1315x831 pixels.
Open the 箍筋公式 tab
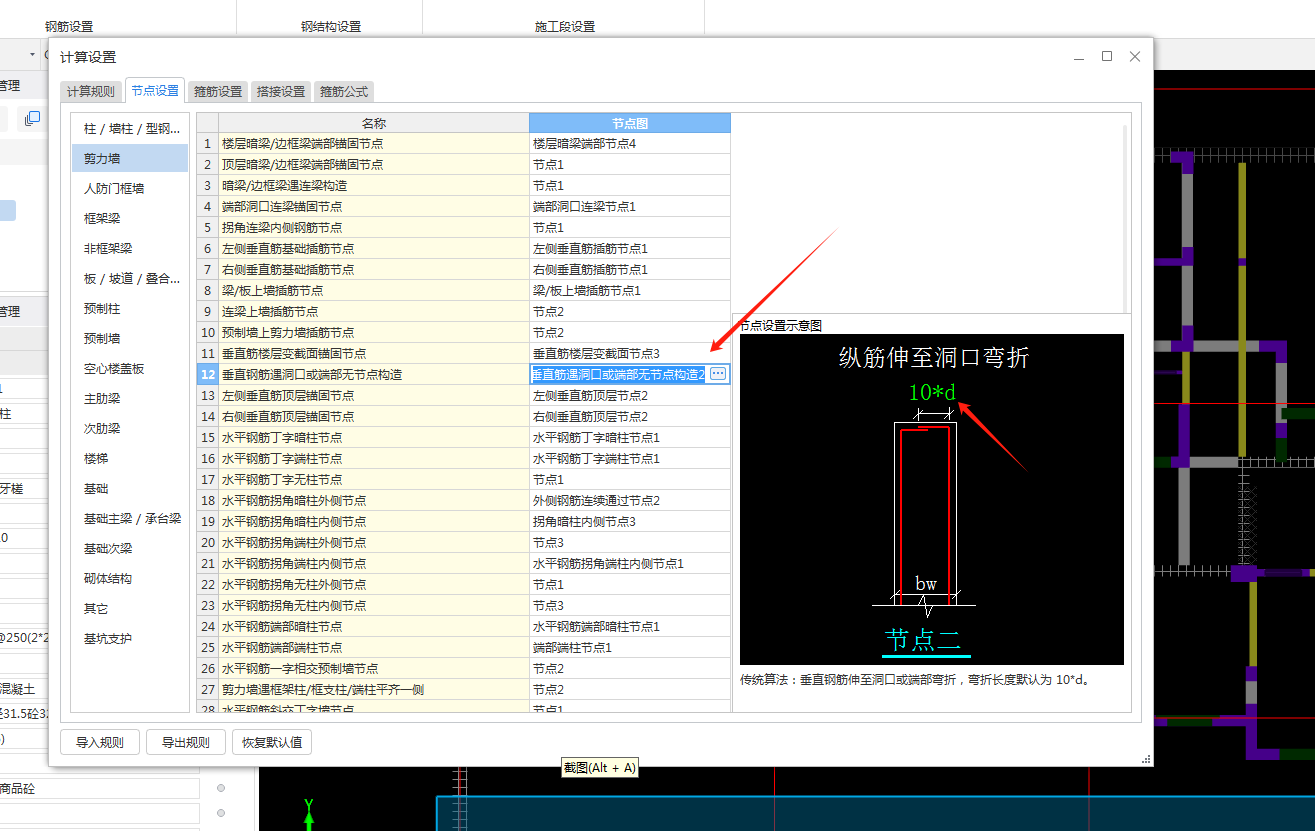[344, 91]
